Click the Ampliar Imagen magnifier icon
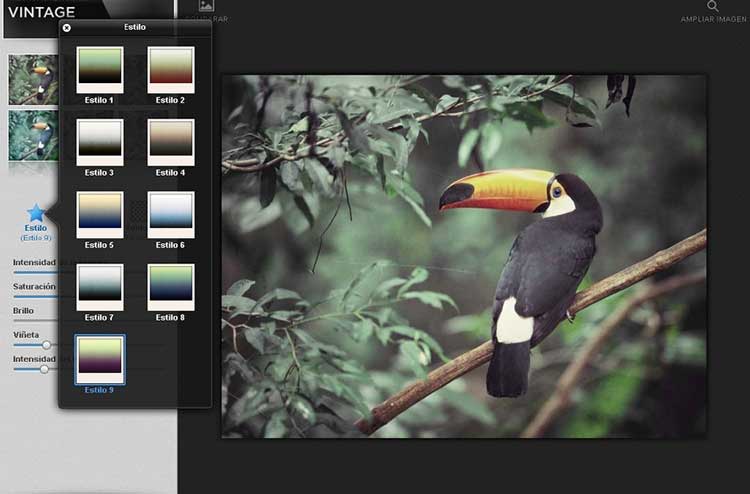The image size is (750, 494). click(713, 6)
